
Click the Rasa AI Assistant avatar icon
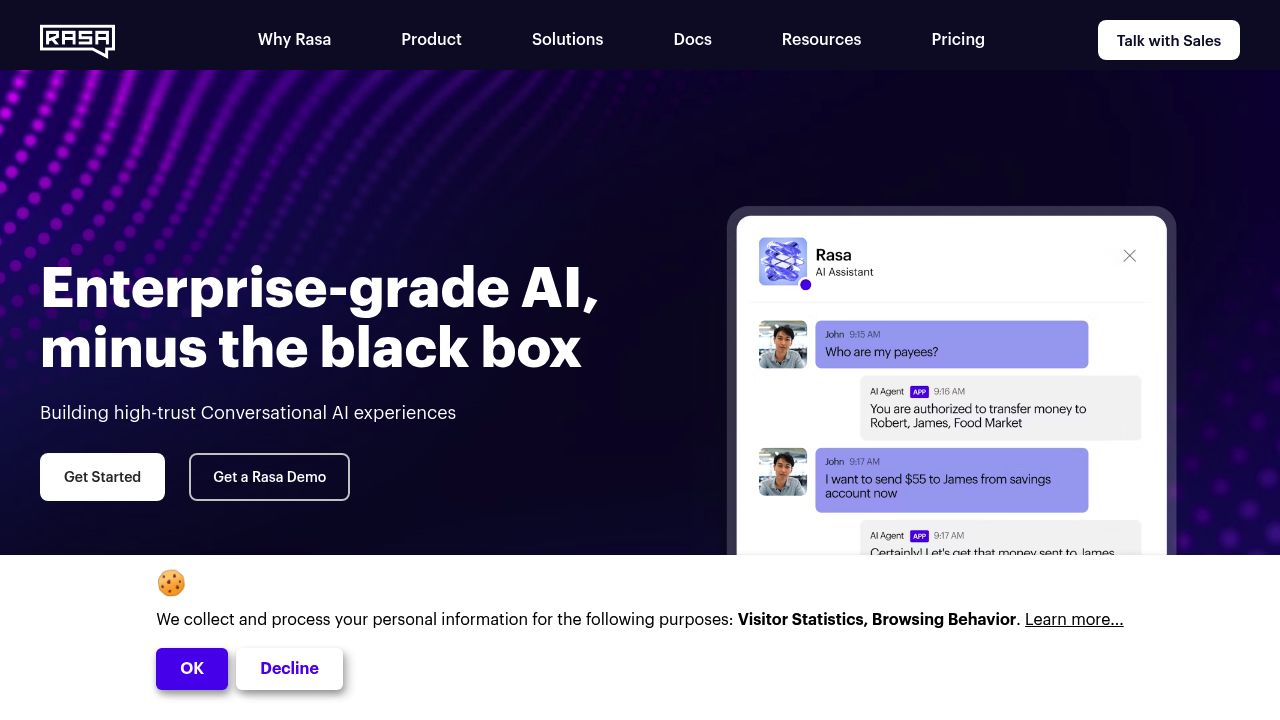pos(782,261)
